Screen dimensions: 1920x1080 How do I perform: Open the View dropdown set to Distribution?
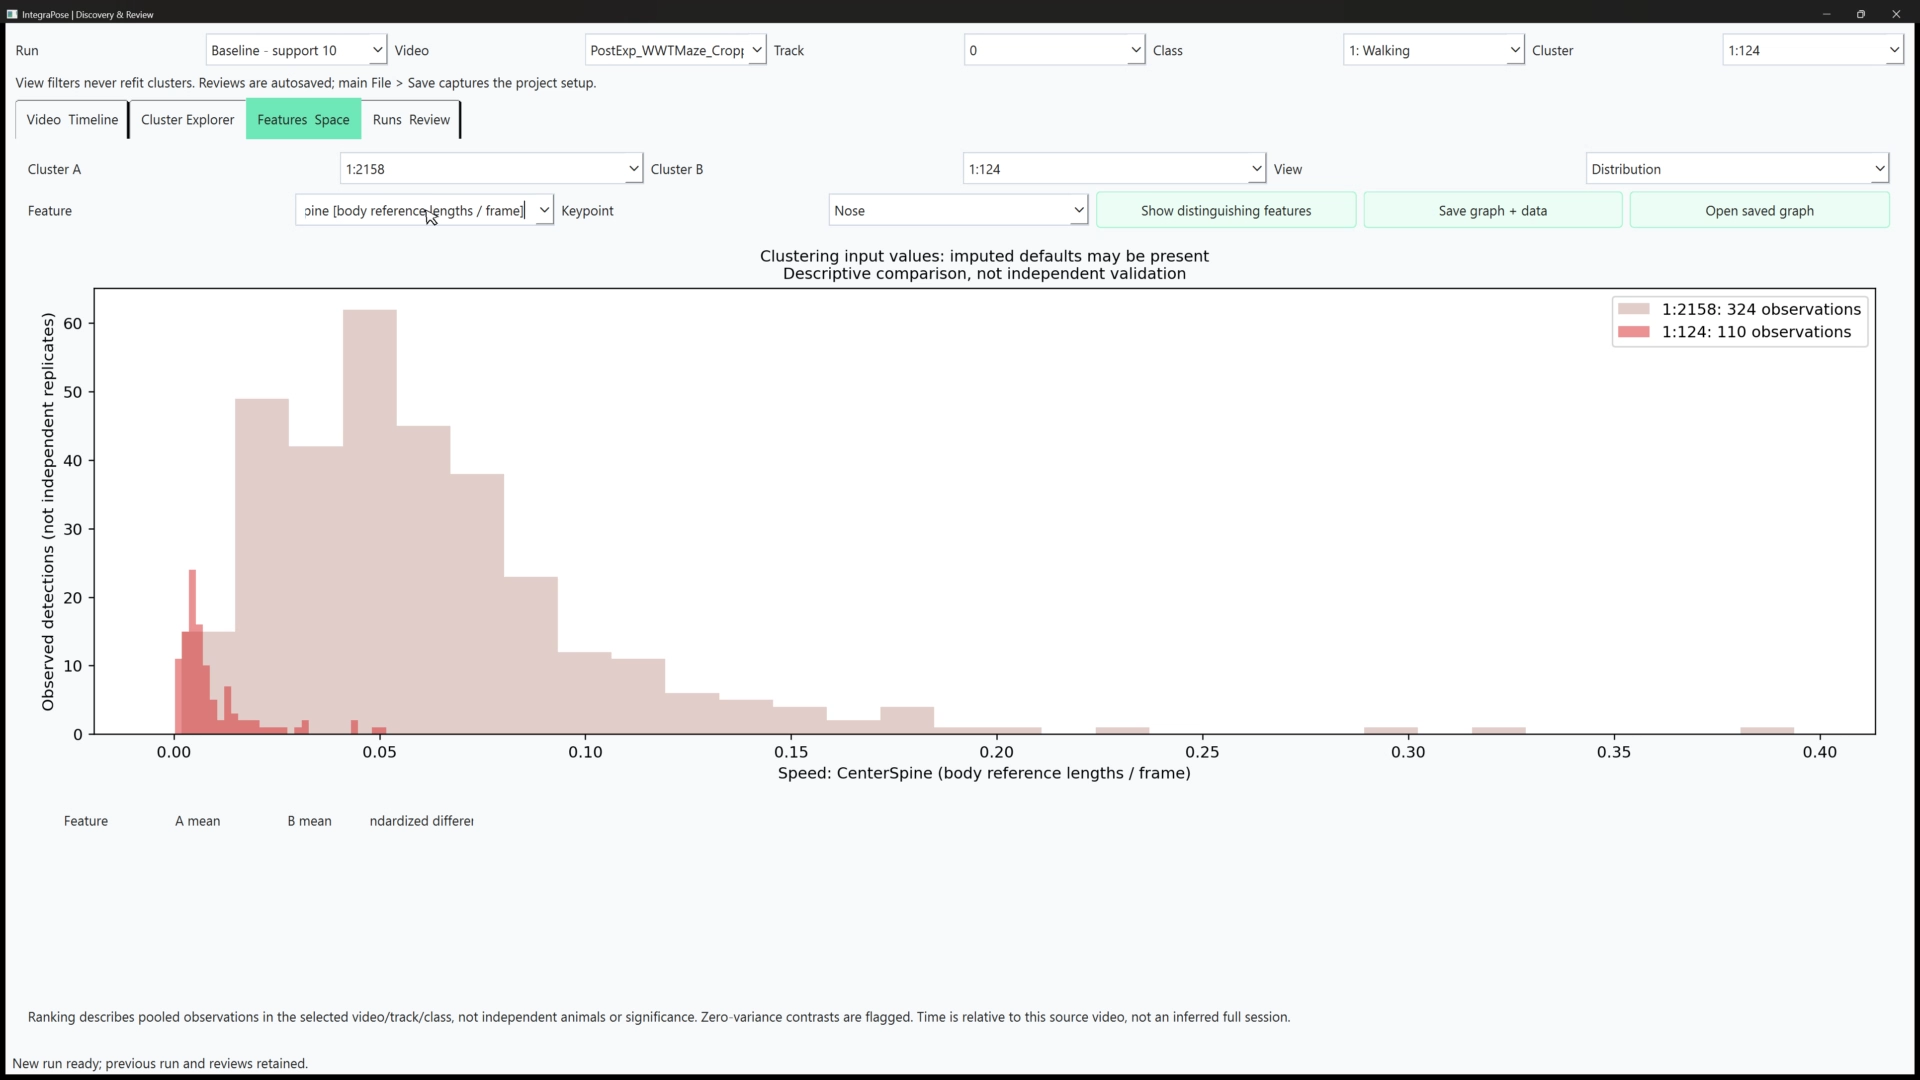click(x=1737, y=169)
